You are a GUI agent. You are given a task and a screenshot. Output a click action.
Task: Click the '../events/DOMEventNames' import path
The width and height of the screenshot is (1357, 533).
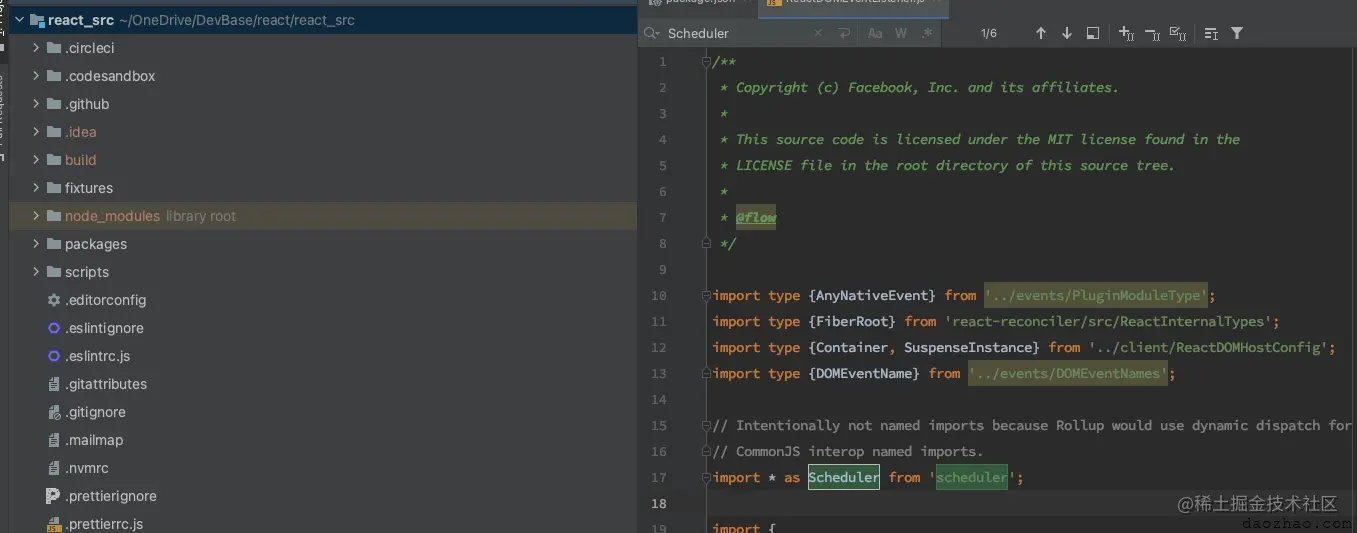[1068, 373]
